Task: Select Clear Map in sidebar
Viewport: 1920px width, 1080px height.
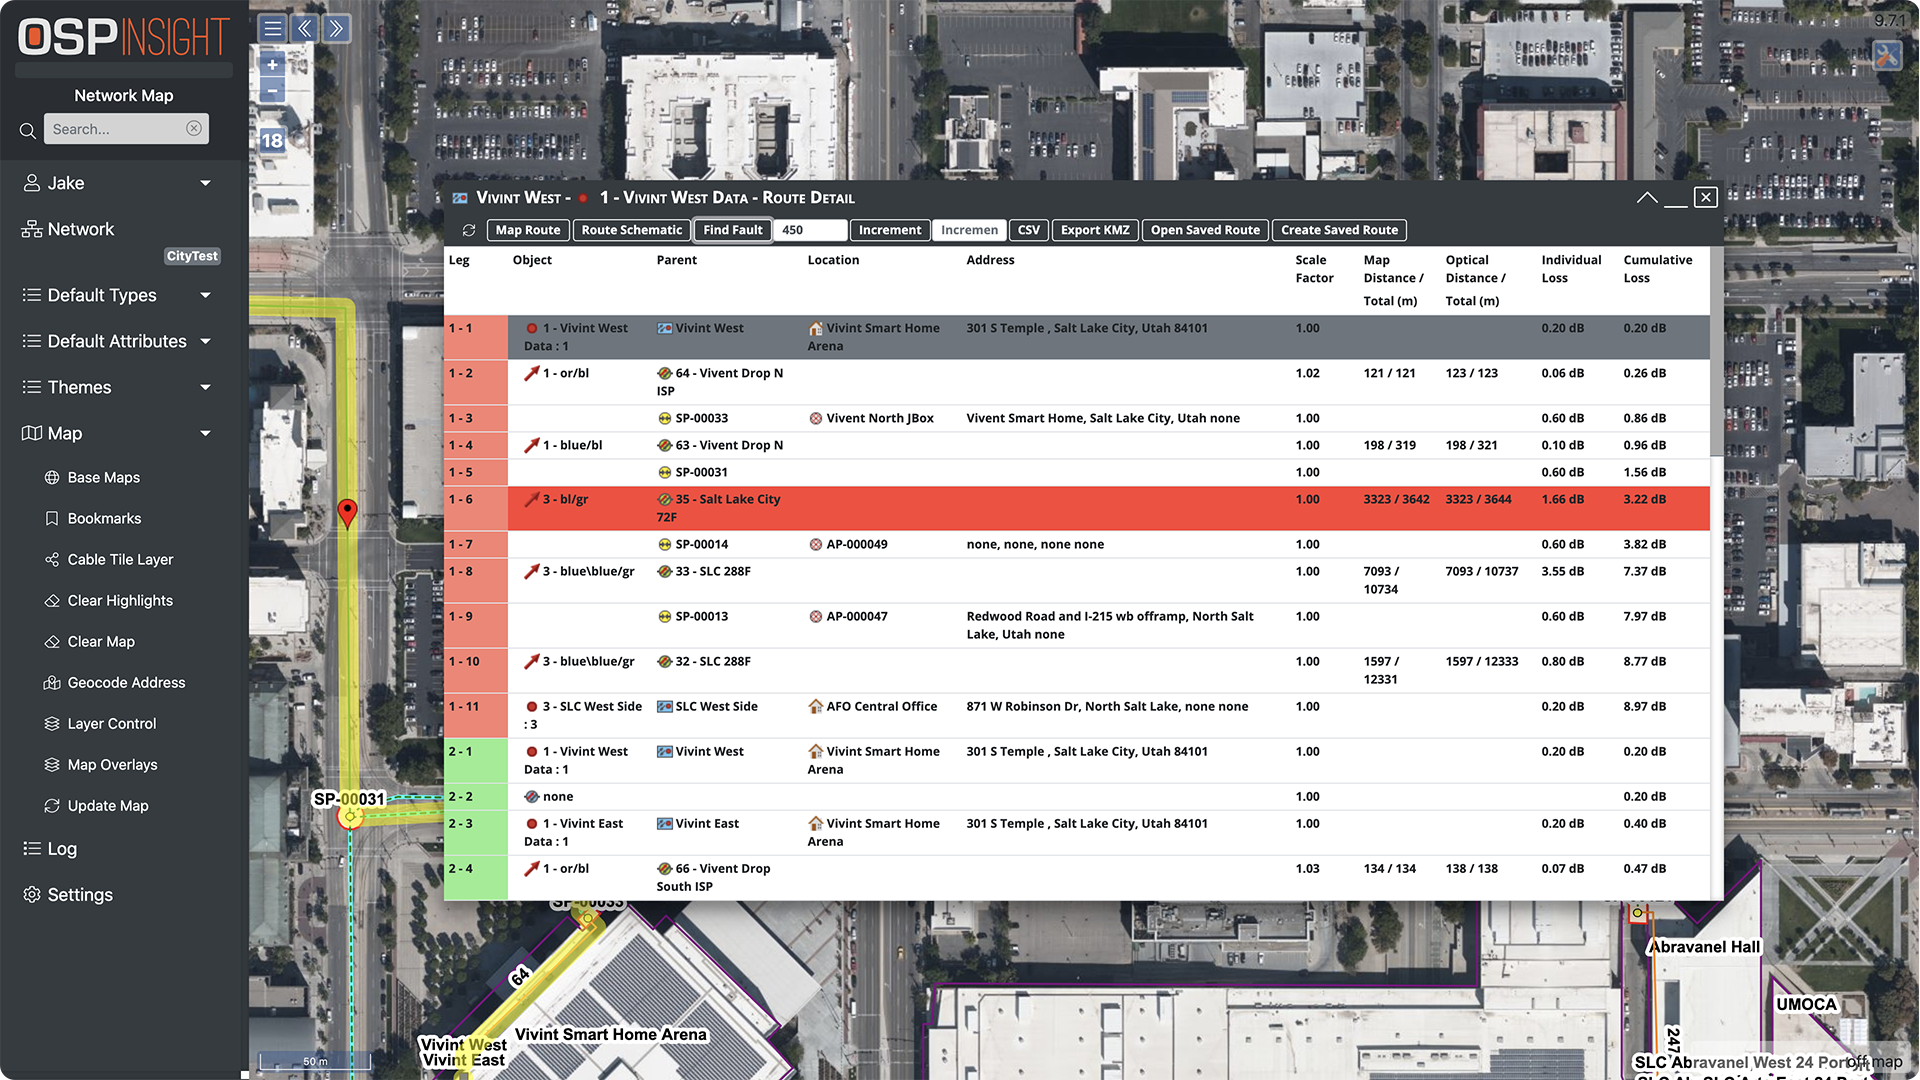Action: (x=101, y=642)
